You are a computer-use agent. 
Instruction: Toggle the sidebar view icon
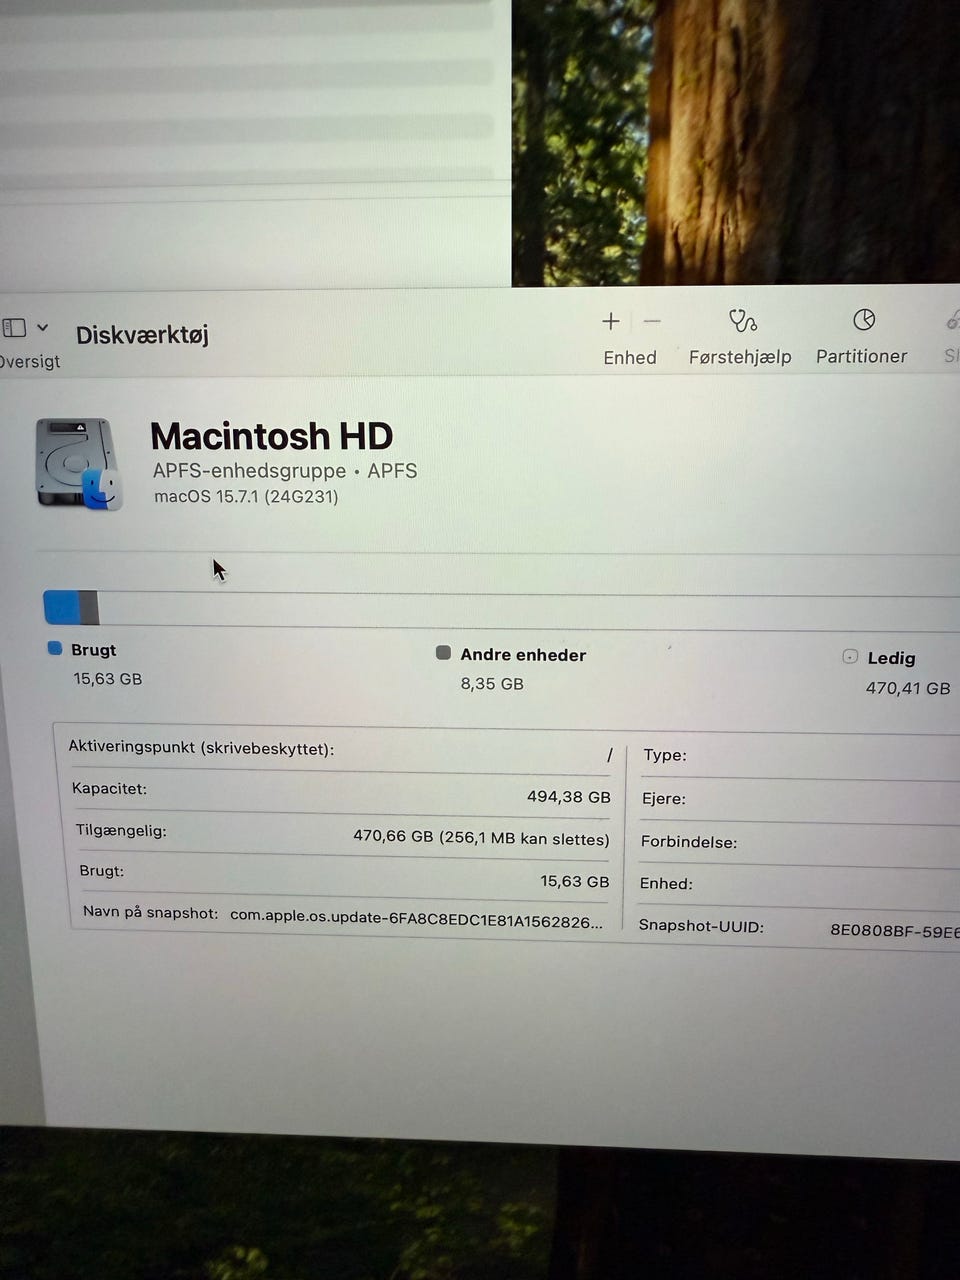(x=13, y=327)
